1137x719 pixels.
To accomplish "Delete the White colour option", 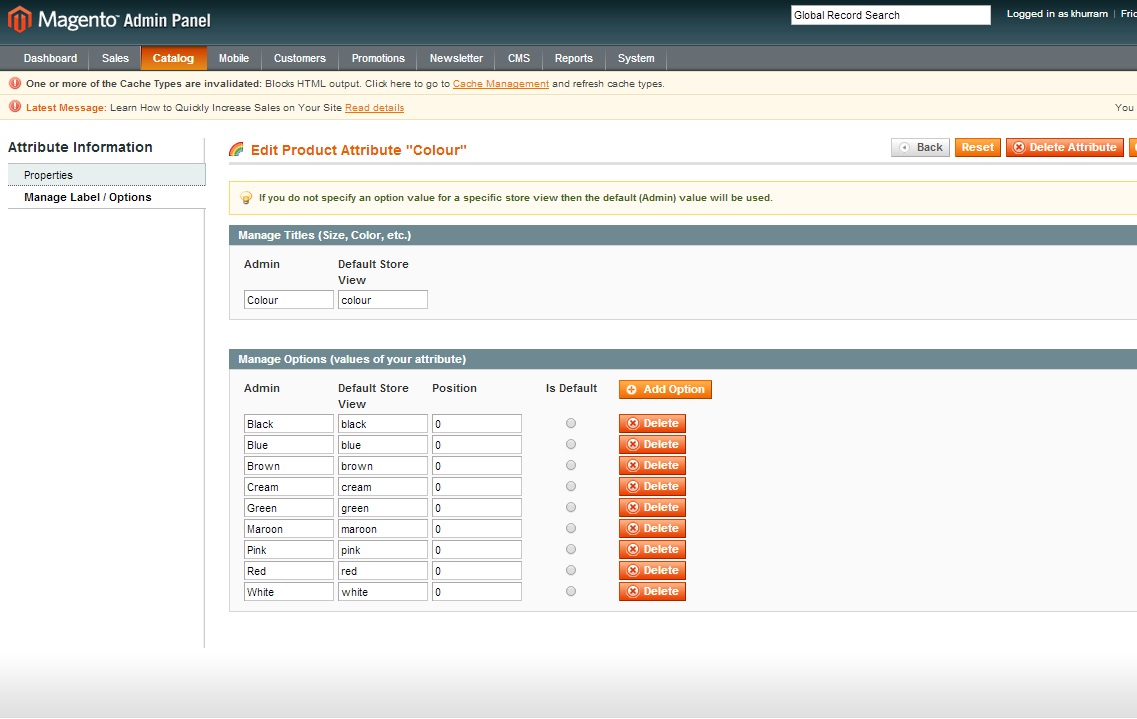I will click(x=652, y=592).
